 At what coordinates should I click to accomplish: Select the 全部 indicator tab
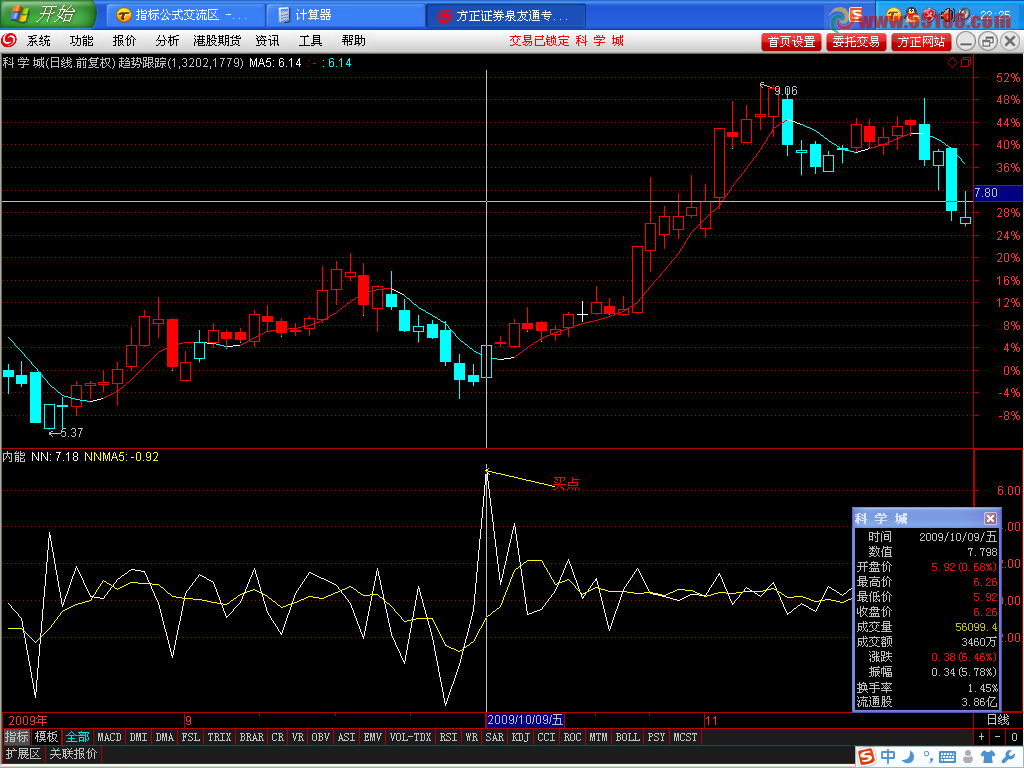point(77,737)
